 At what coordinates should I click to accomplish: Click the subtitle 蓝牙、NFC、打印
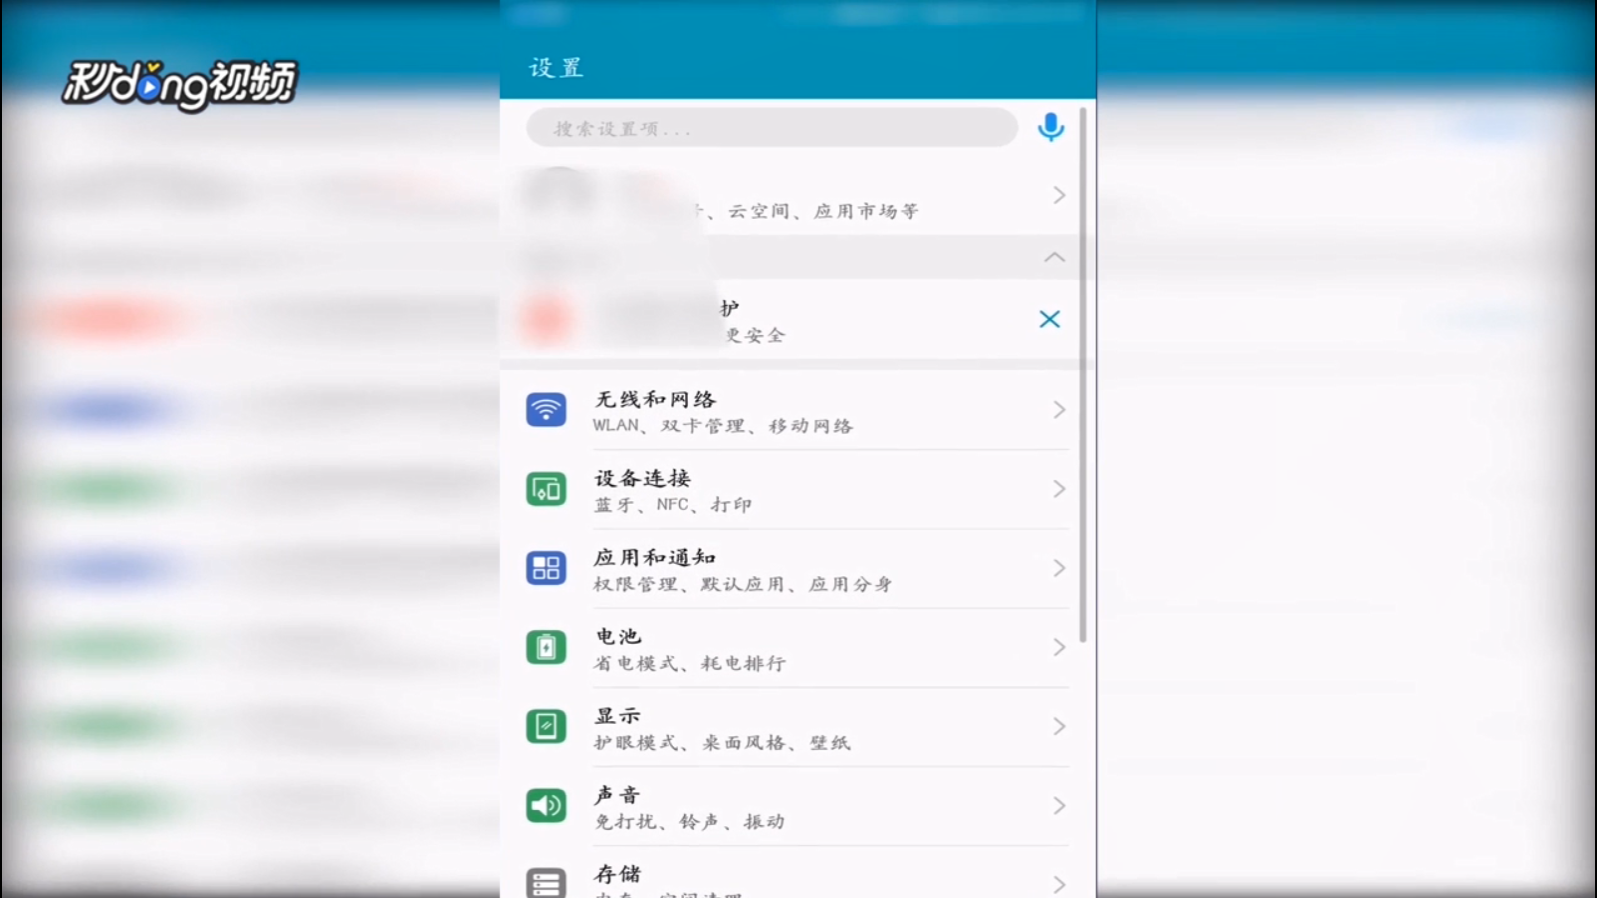click(x=672, y=505)
